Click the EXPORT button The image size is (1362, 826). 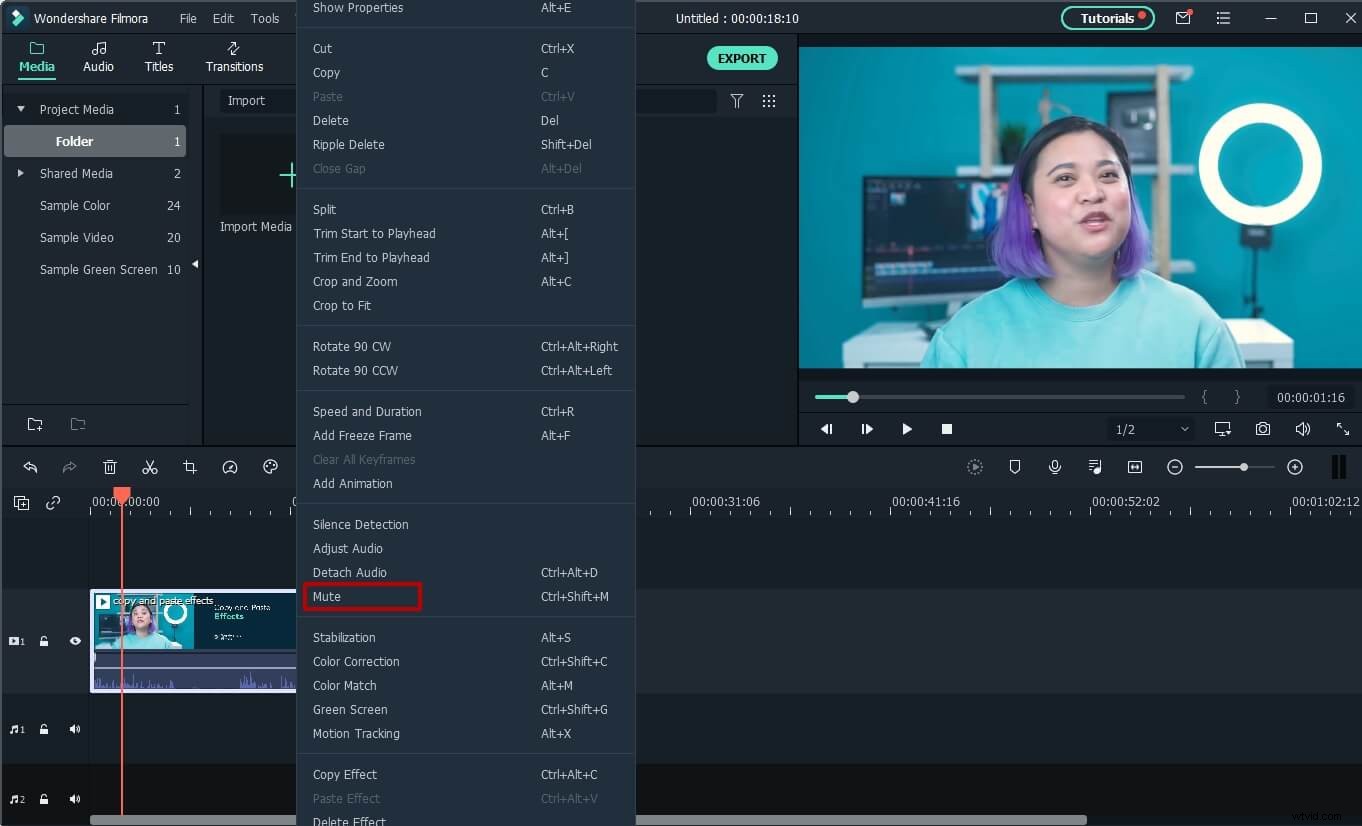pyautogui.click(x=742, y=58)
